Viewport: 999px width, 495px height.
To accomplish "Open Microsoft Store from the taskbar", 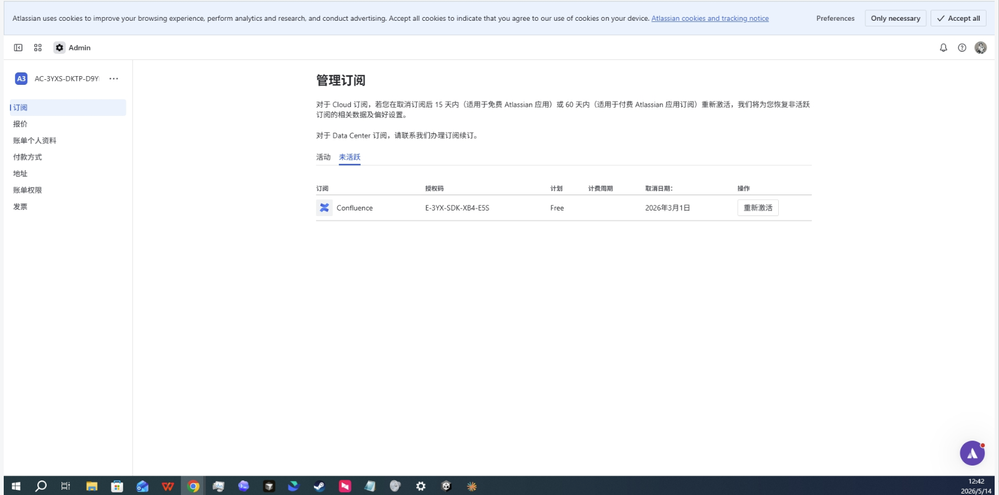I will (117, 486).
